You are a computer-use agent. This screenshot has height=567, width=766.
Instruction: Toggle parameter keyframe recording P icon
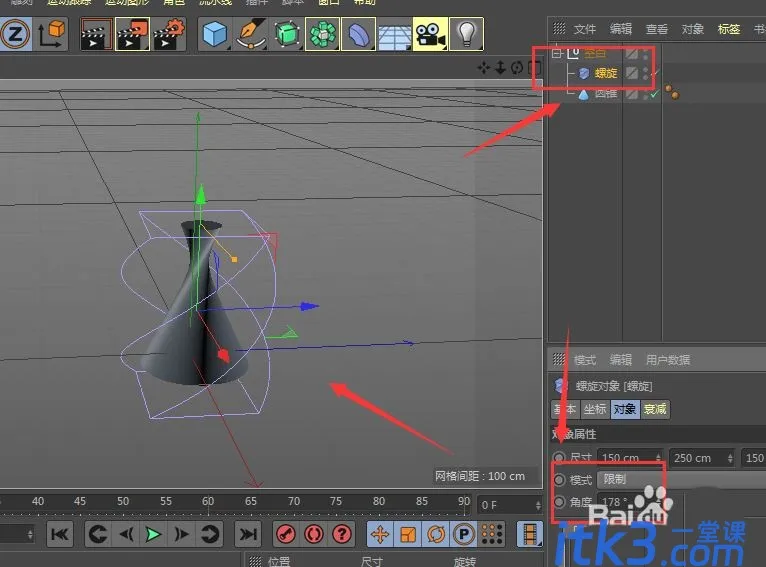[x=464, y=534]
